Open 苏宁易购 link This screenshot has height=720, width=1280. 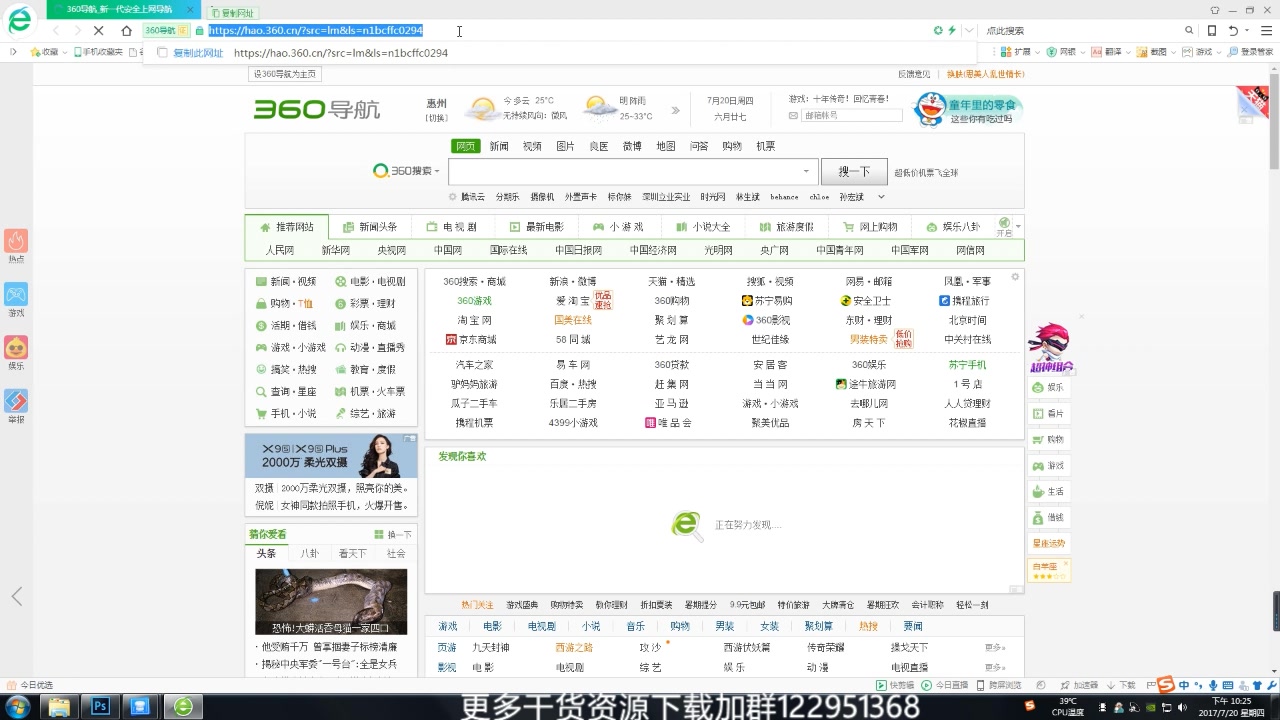pyautogui.click(x=767, y=301)
